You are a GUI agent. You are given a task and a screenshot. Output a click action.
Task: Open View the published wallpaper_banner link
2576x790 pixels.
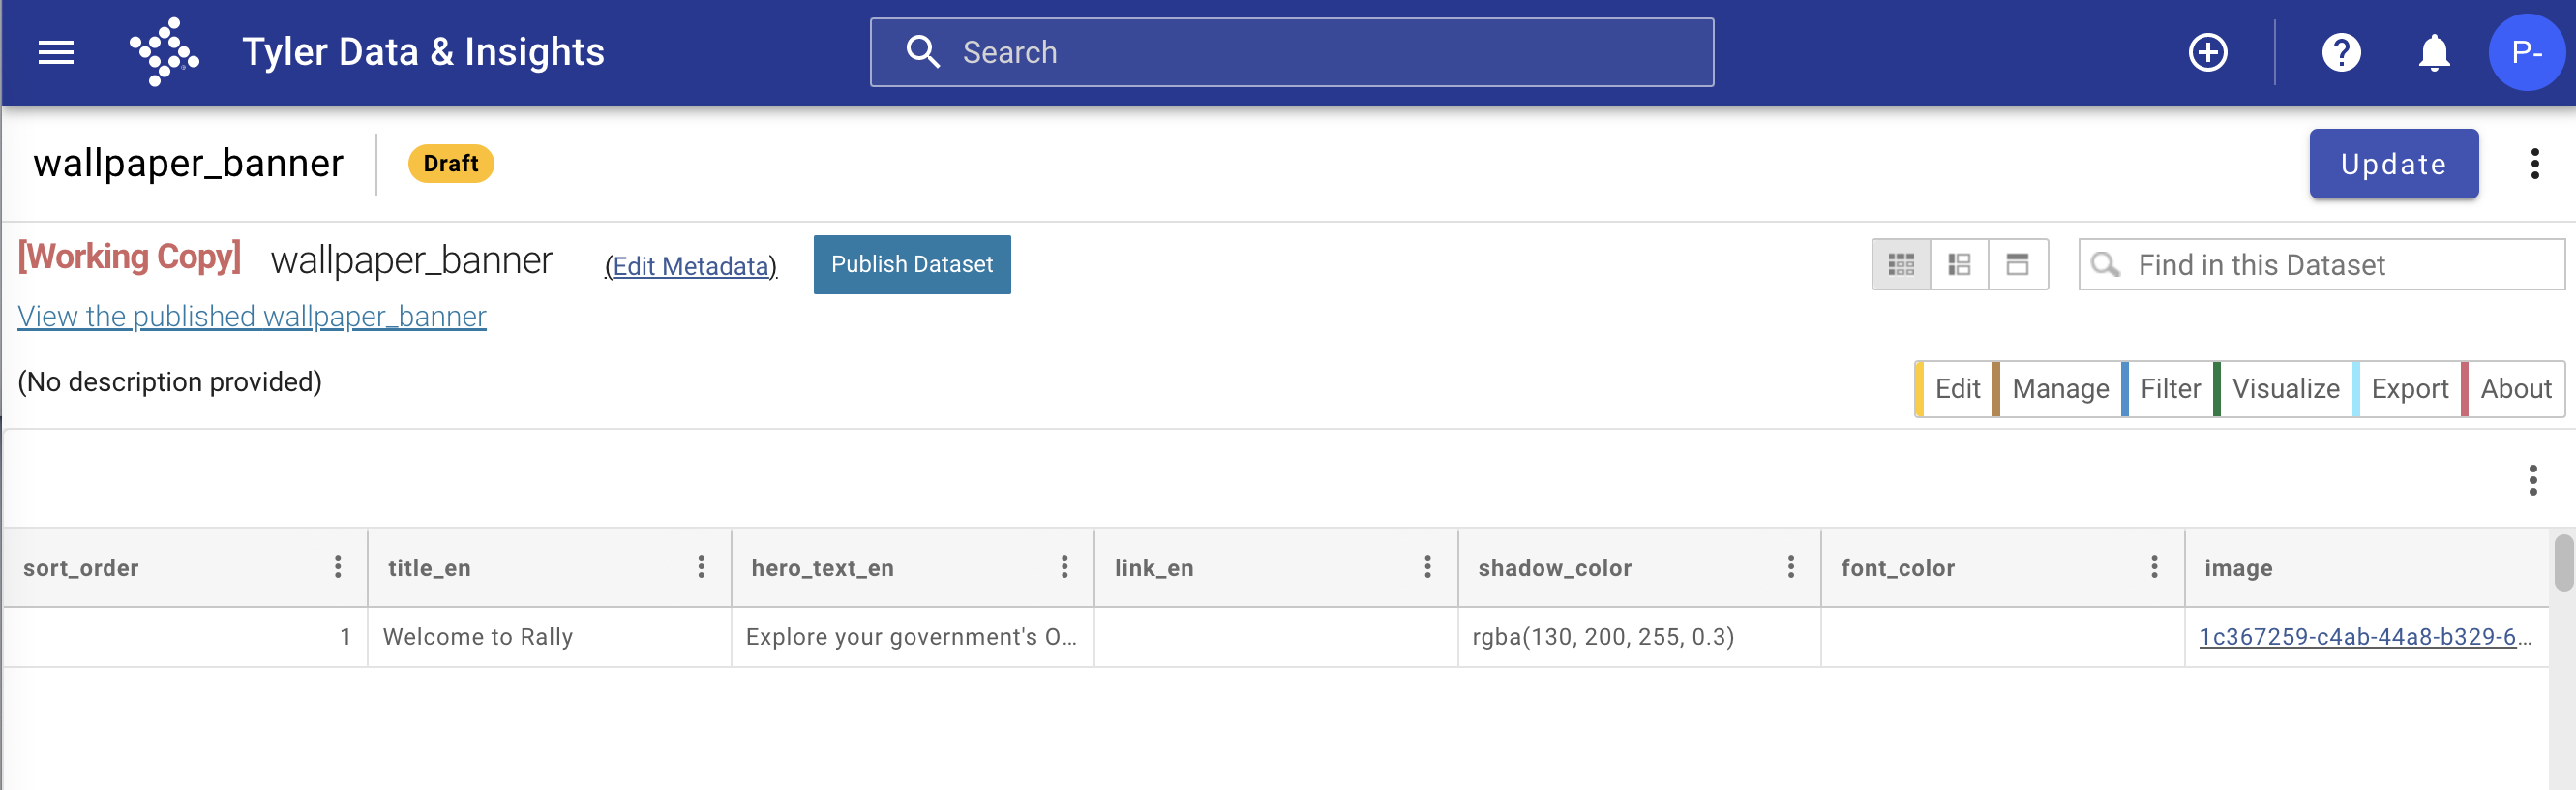[x=252, y=316]
